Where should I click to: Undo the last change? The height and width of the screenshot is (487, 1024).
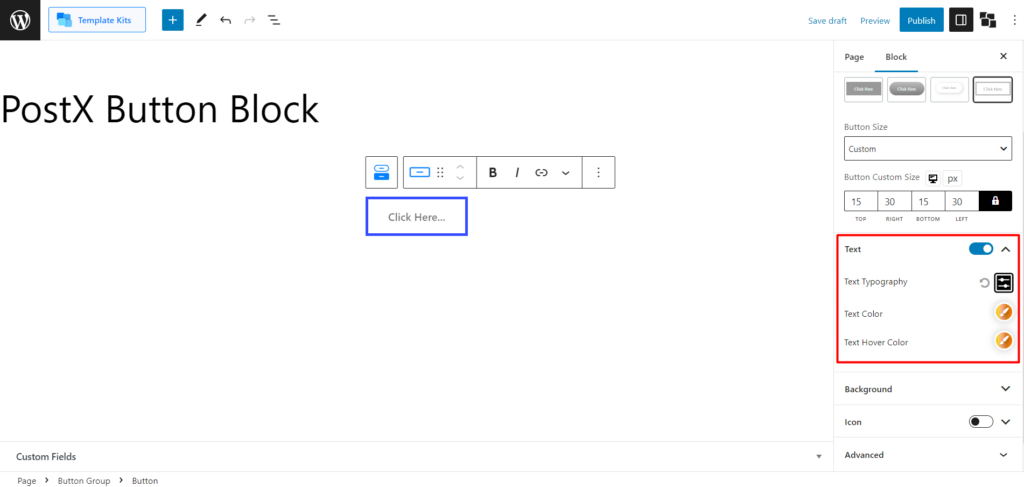pyautogui.click(x=225, y=20)
